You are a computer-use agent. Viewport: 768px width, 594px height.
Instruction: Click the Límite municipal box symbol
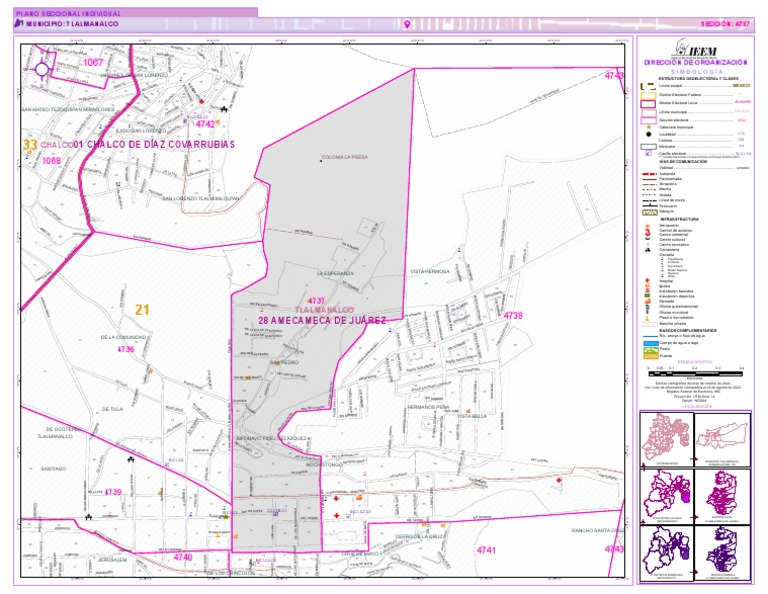tap(648, 112)
